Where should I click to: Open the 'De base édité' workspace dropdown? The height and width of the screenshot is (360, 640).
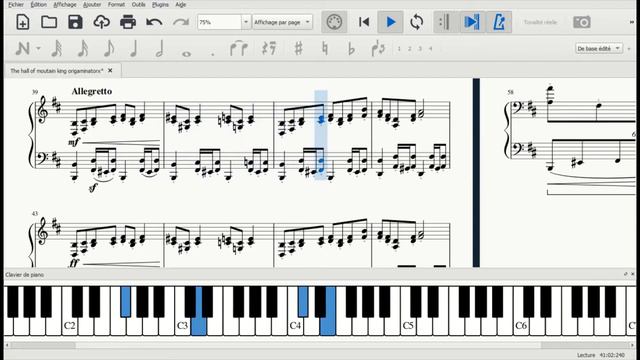(599, 49)
